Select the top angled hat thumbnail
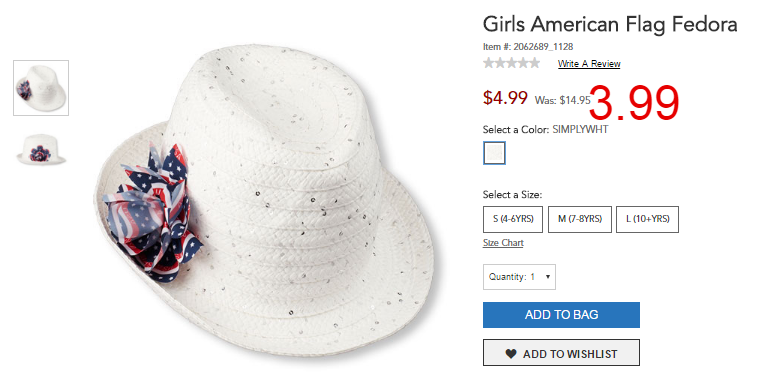The height and width of the screenshot is (375, 768). [41, 88]
